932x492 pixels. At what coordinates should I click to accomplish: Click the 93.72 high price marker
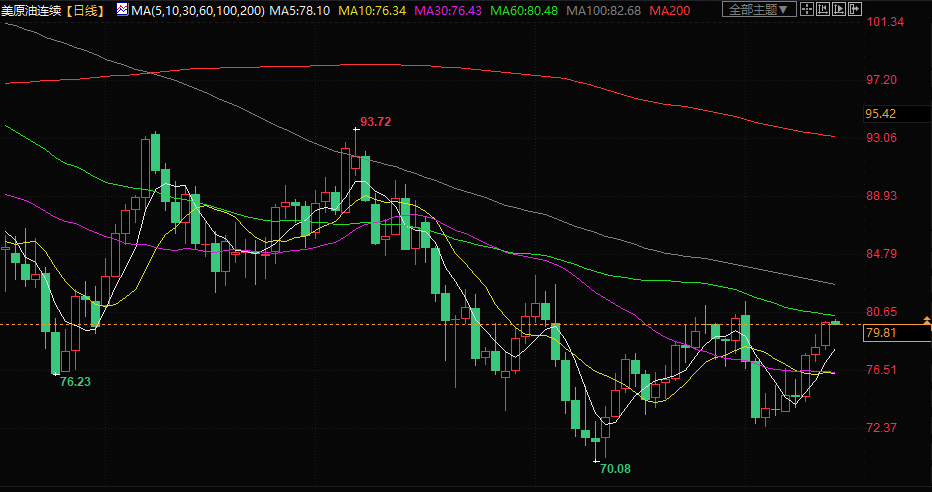pyautogui.click(x=375, y=122)
